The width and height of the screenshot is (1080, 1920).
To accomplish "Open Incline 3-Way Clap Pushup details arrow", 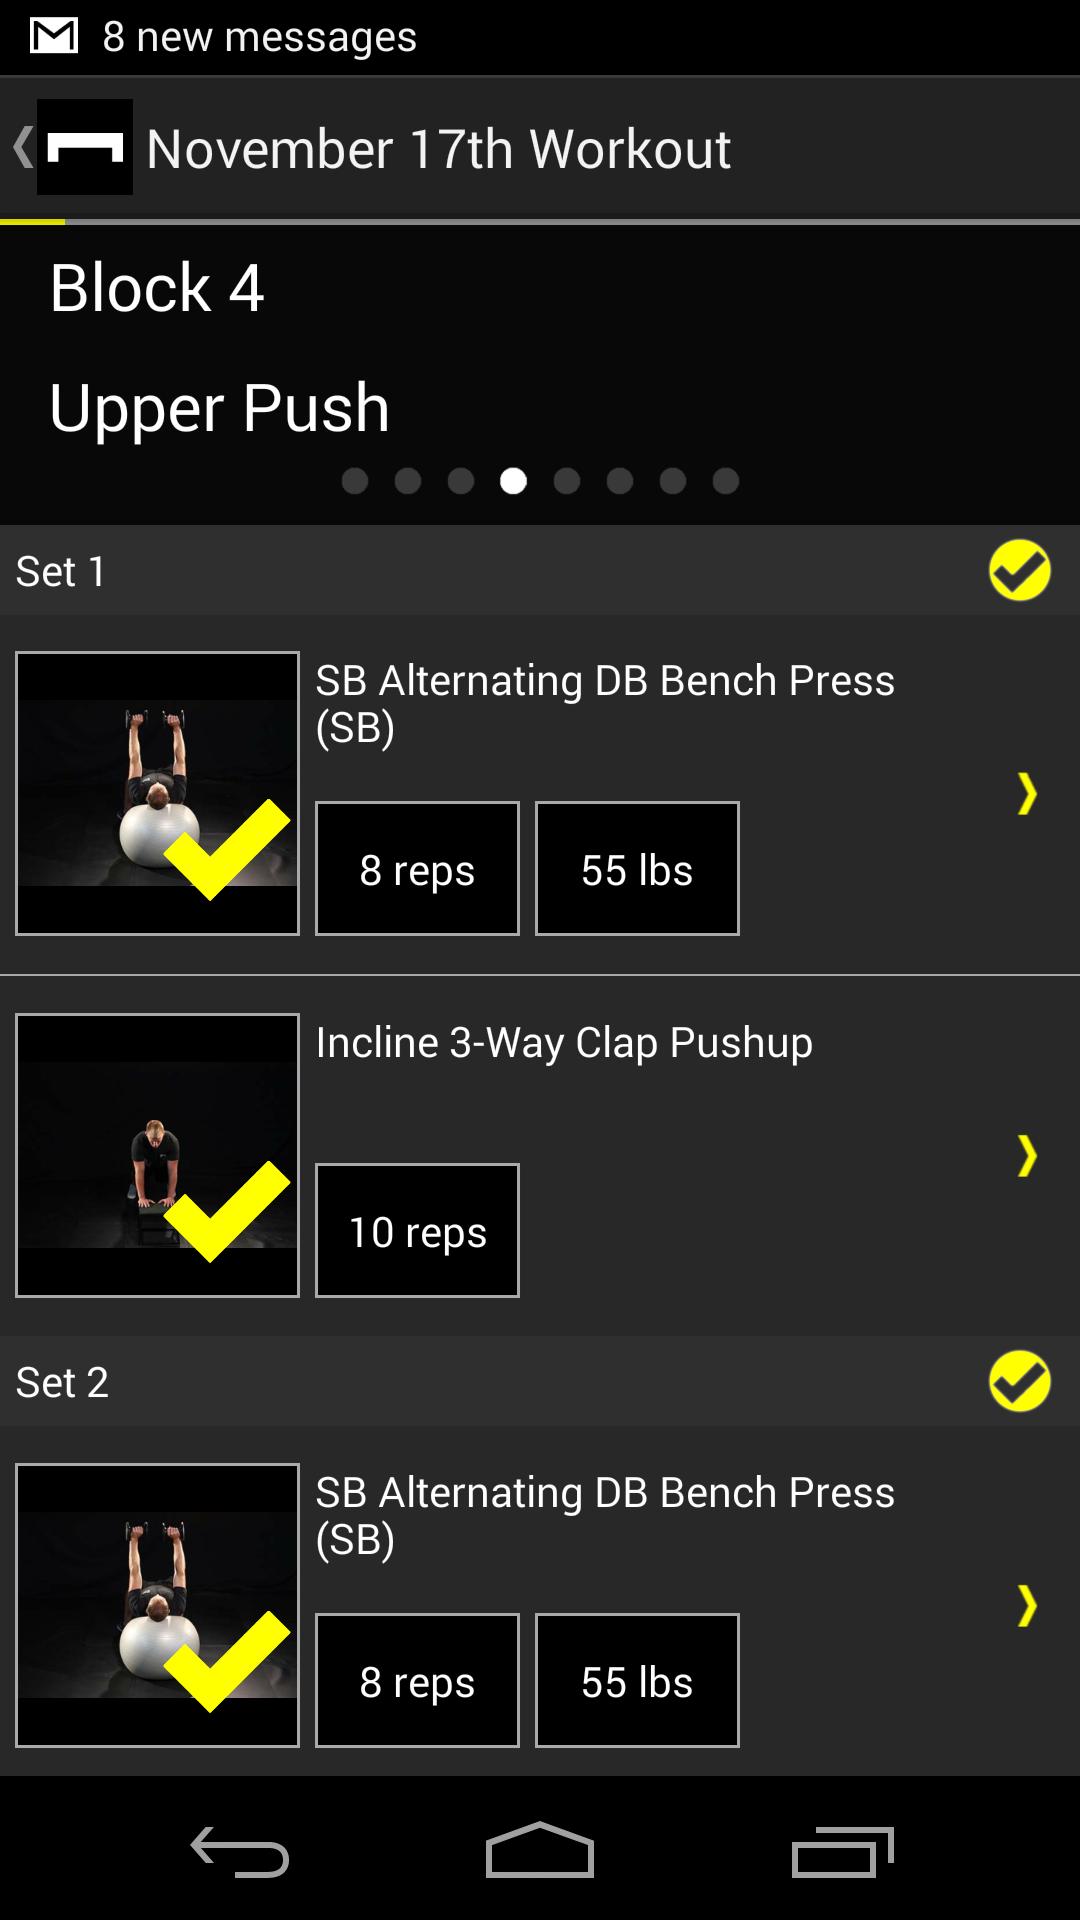I will tap(1026, 1155).
